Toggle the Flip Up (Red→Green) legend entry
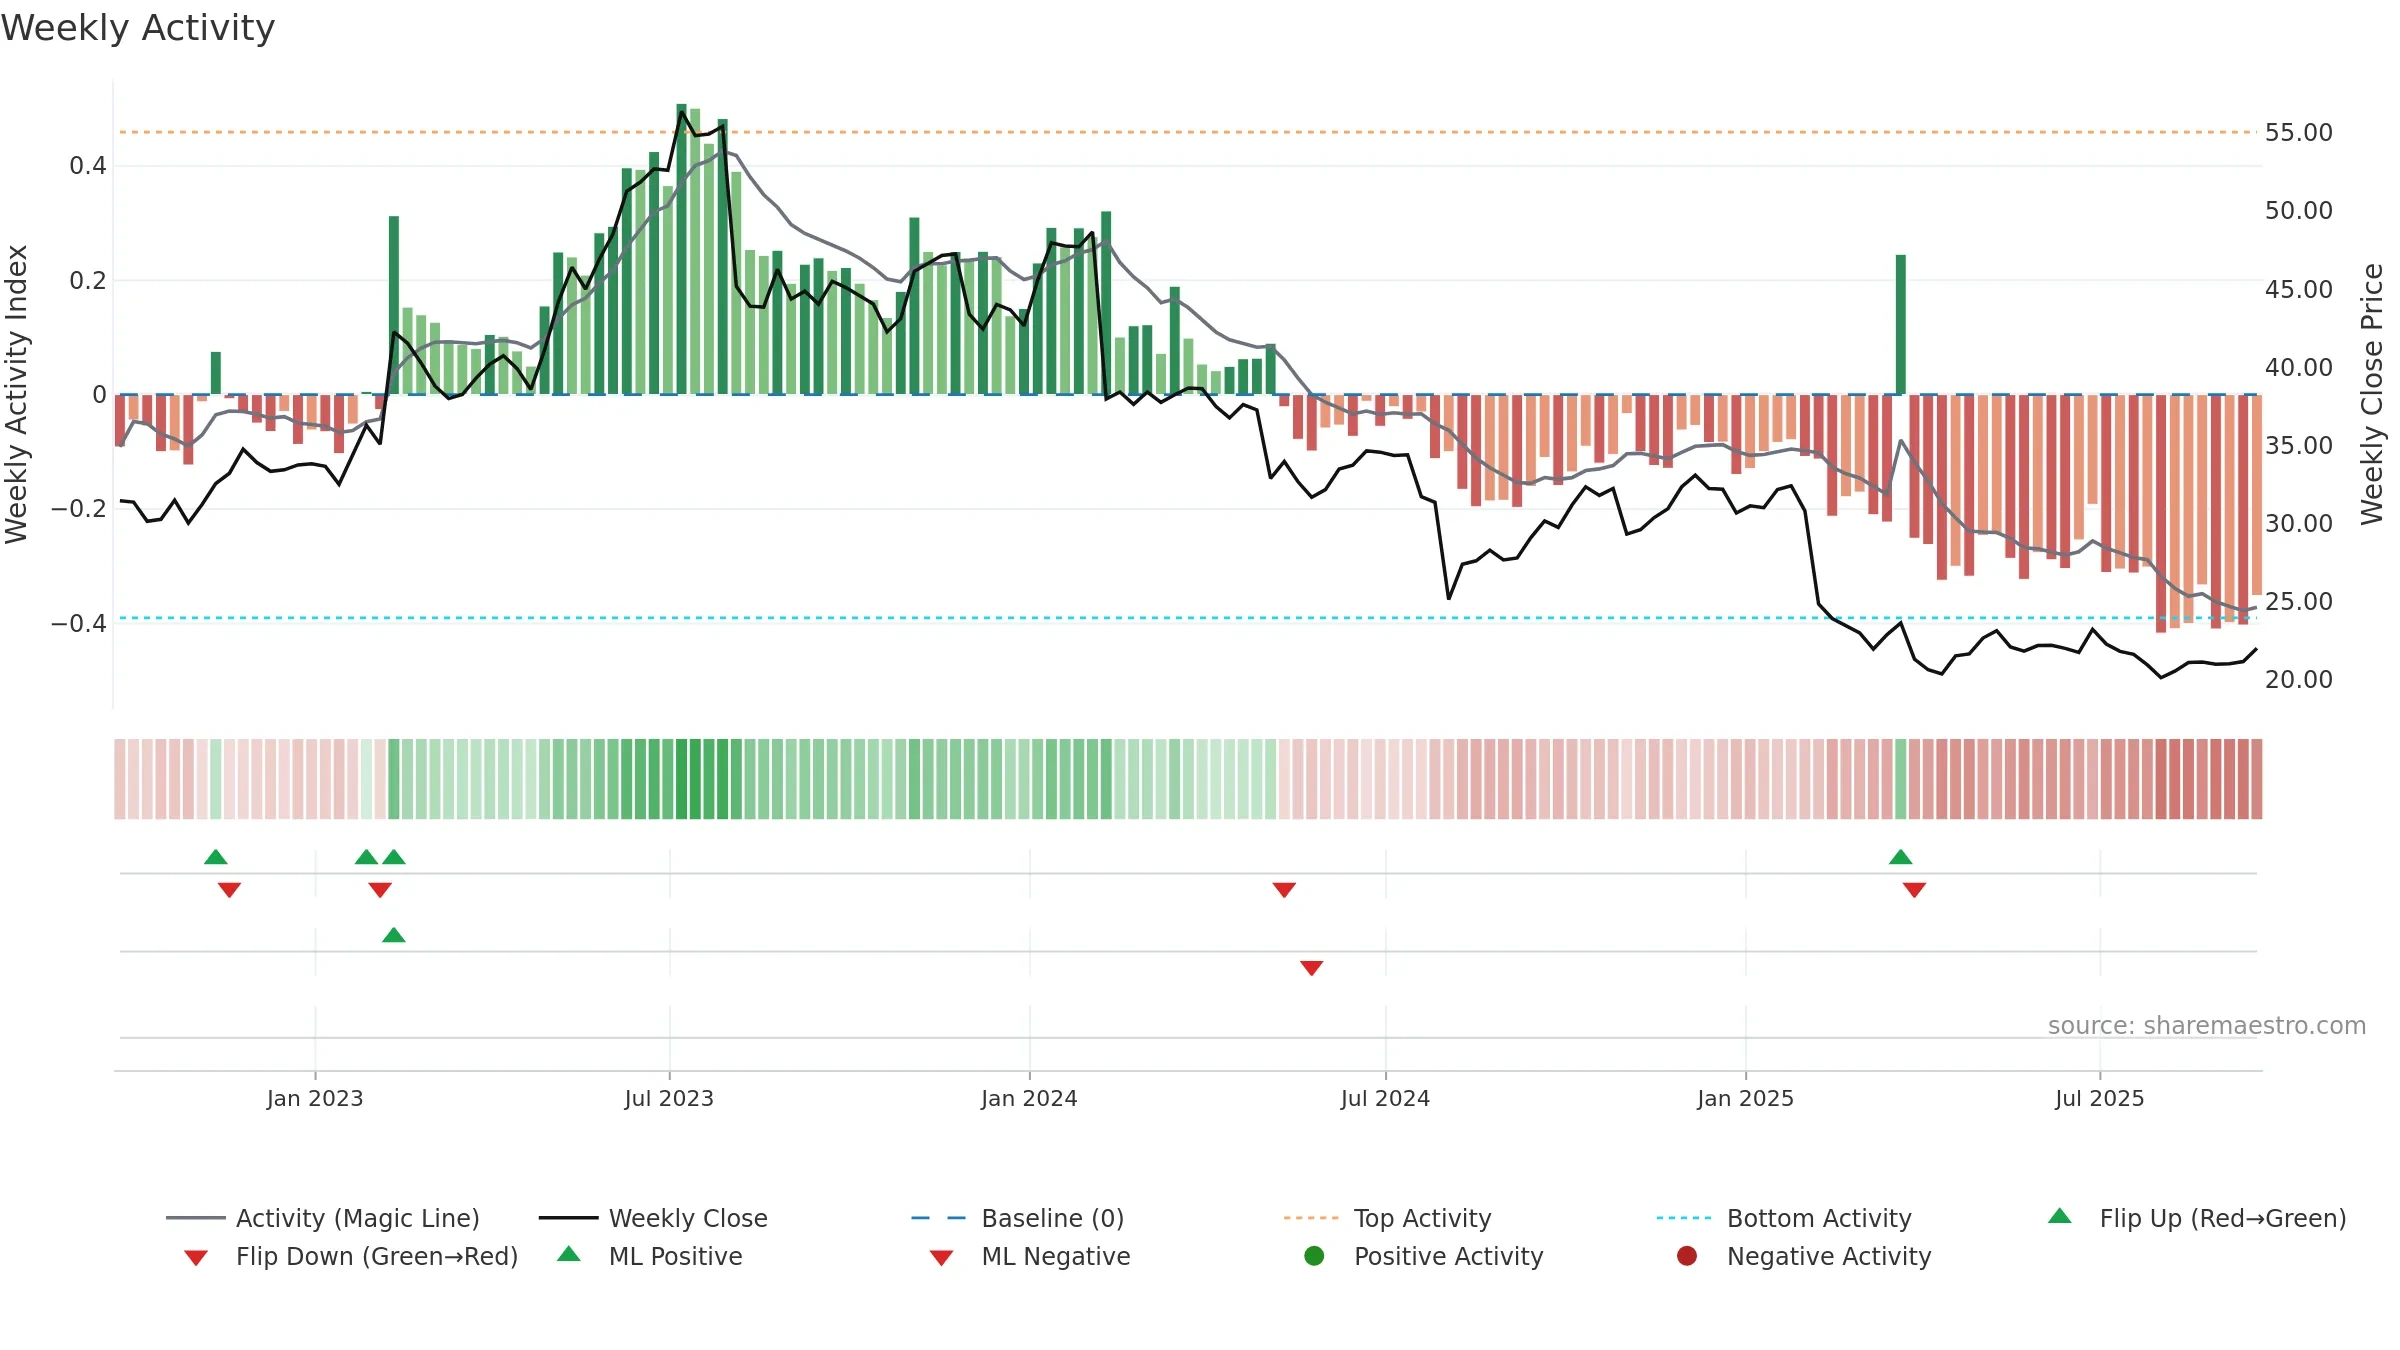The width and height of the screenshot is (2400, 1350). click(x=2197, y=1218)
